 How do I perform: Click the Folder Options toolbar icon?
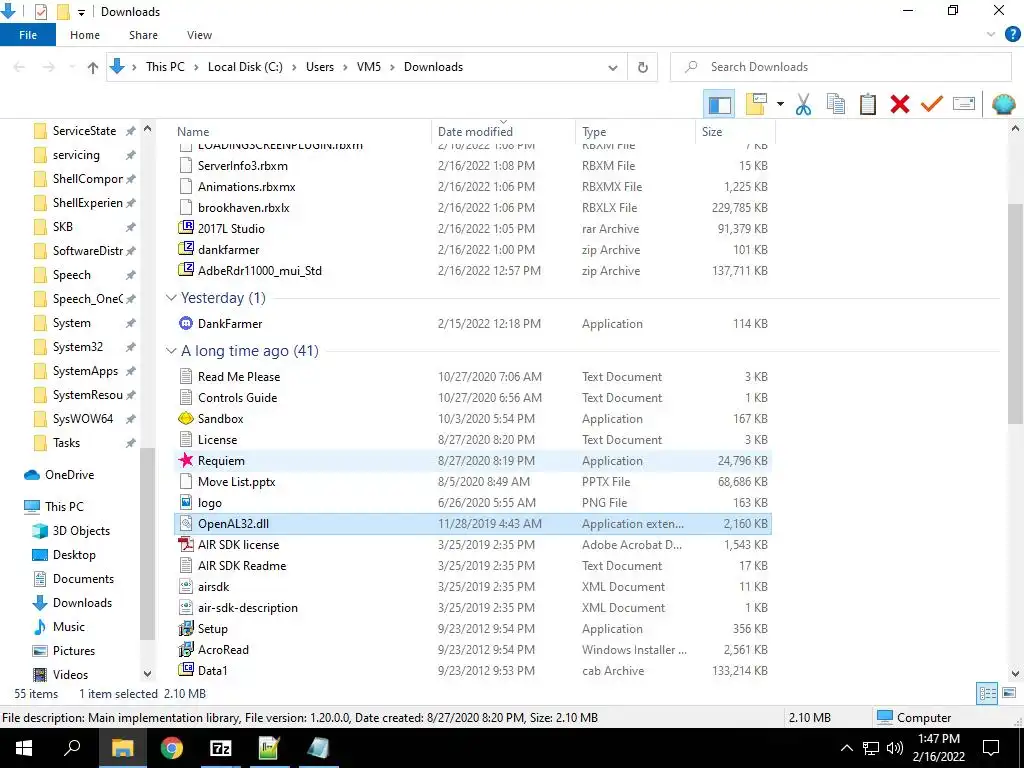click(x=756, y=104)
